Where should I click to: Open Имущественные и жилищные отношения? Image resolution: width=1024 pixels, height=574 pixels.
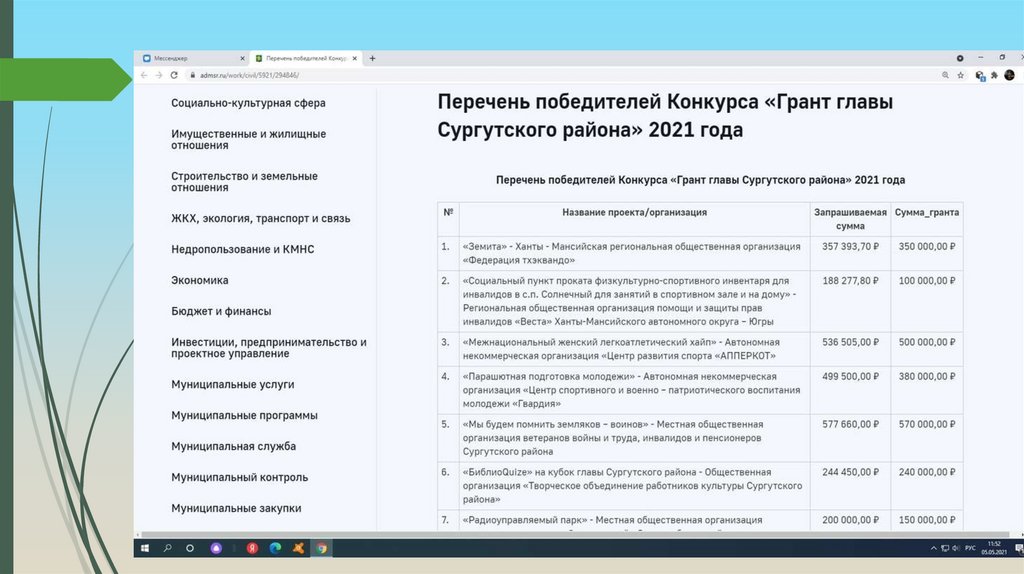248,139
